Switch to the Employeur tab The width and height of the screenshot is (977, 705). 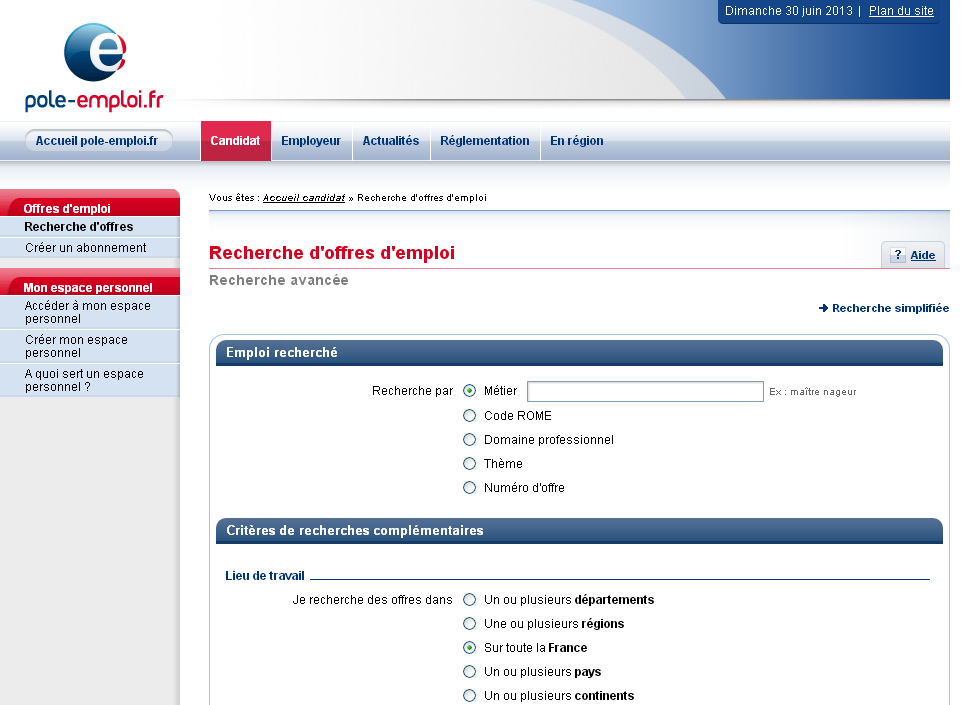[311, 141]
